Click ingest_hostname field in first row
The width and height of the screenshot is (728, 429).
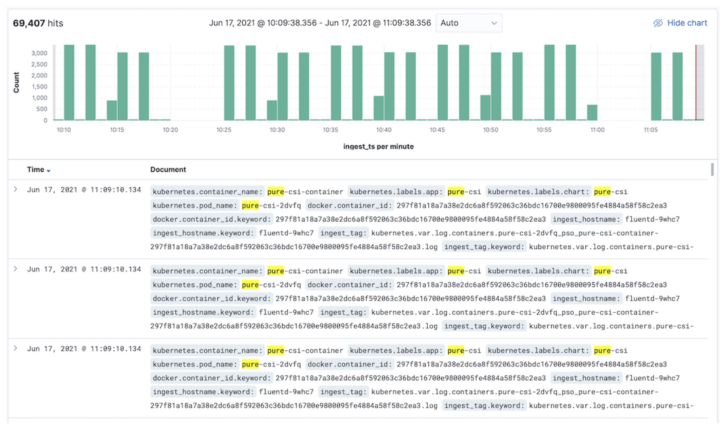586,219
